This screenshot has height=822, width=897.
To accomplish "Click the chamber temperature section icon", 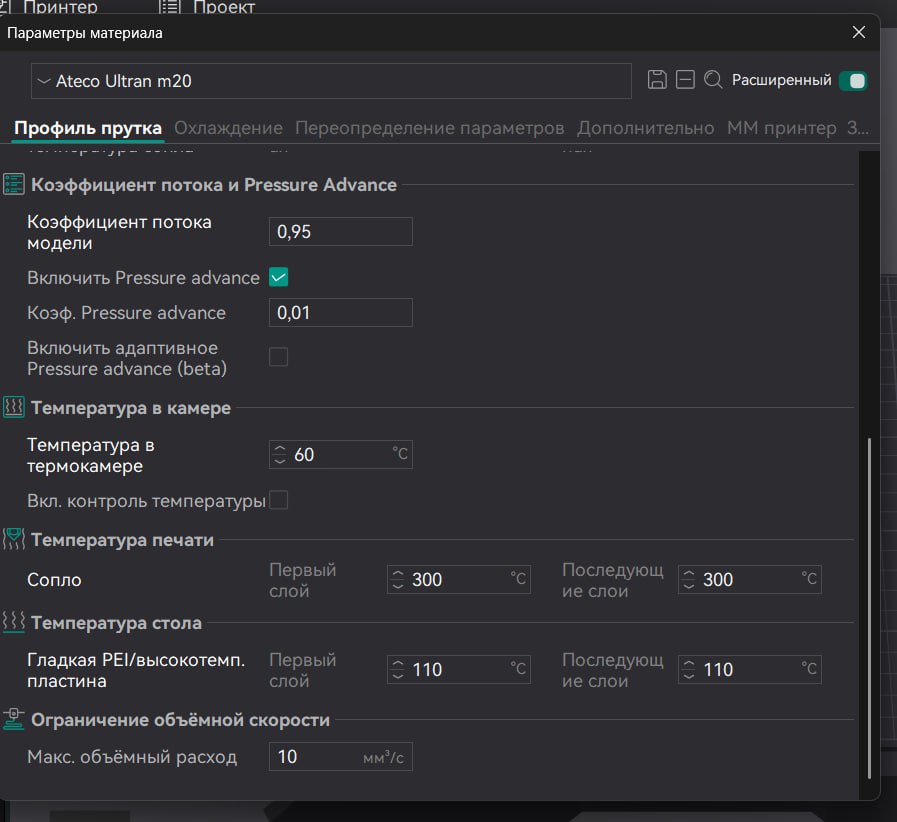I will point(14,408).
